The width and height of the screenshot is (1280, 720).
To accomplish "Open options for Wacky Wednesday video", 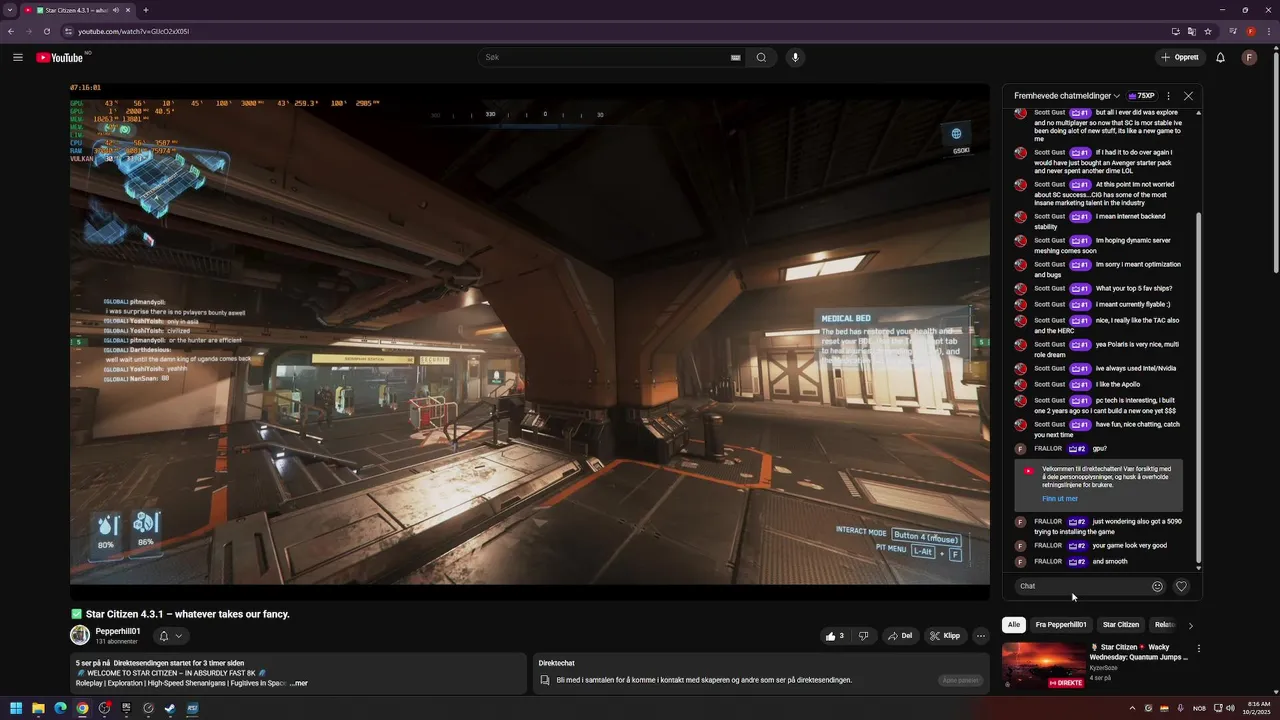I will tap(1198, 649).
